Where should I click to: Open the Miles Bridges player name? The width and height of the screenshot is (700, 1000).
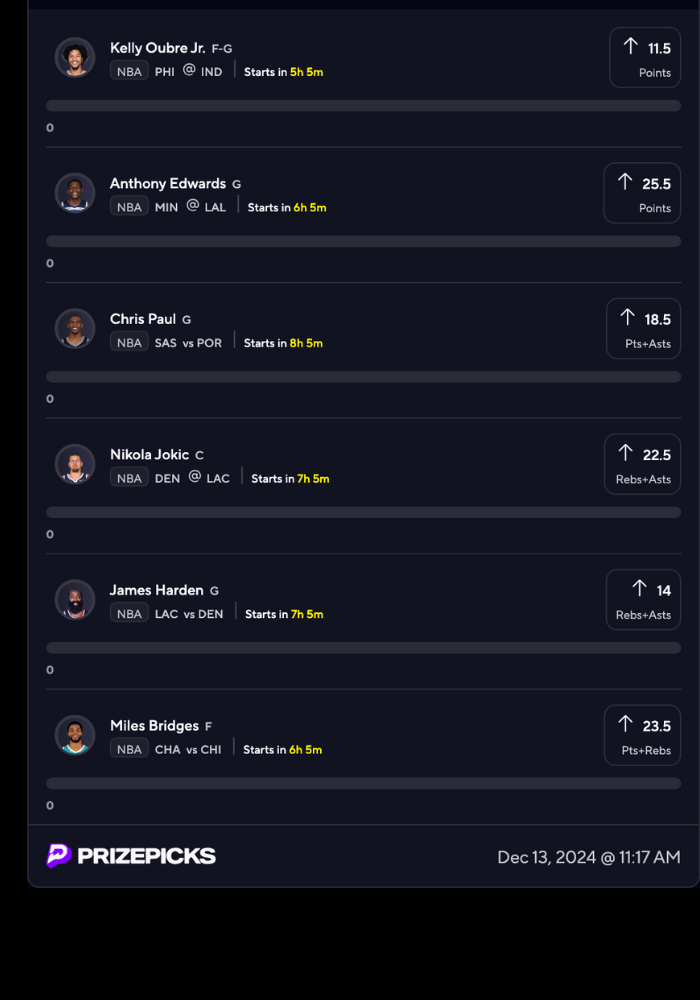pos(154,726)
